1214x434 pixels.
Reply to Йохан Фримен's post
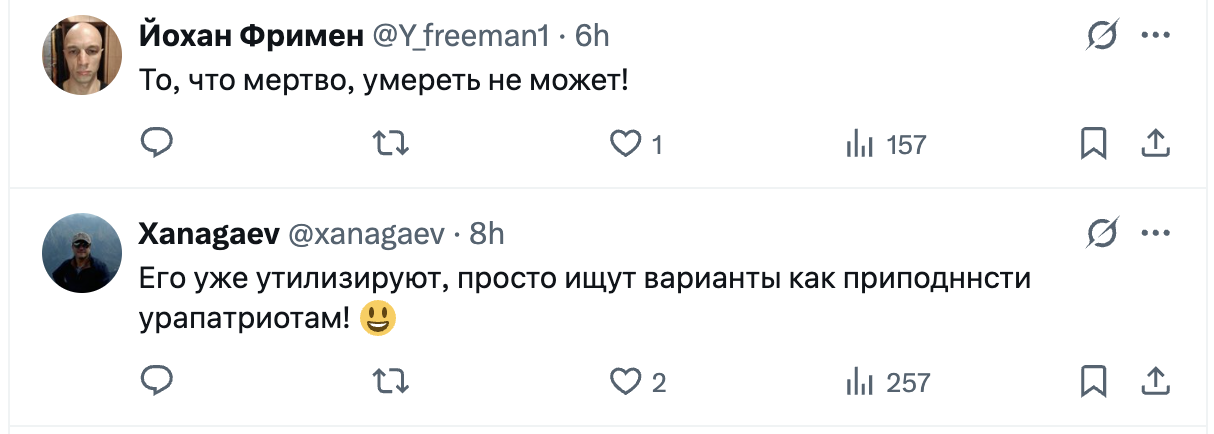[156, 144]
